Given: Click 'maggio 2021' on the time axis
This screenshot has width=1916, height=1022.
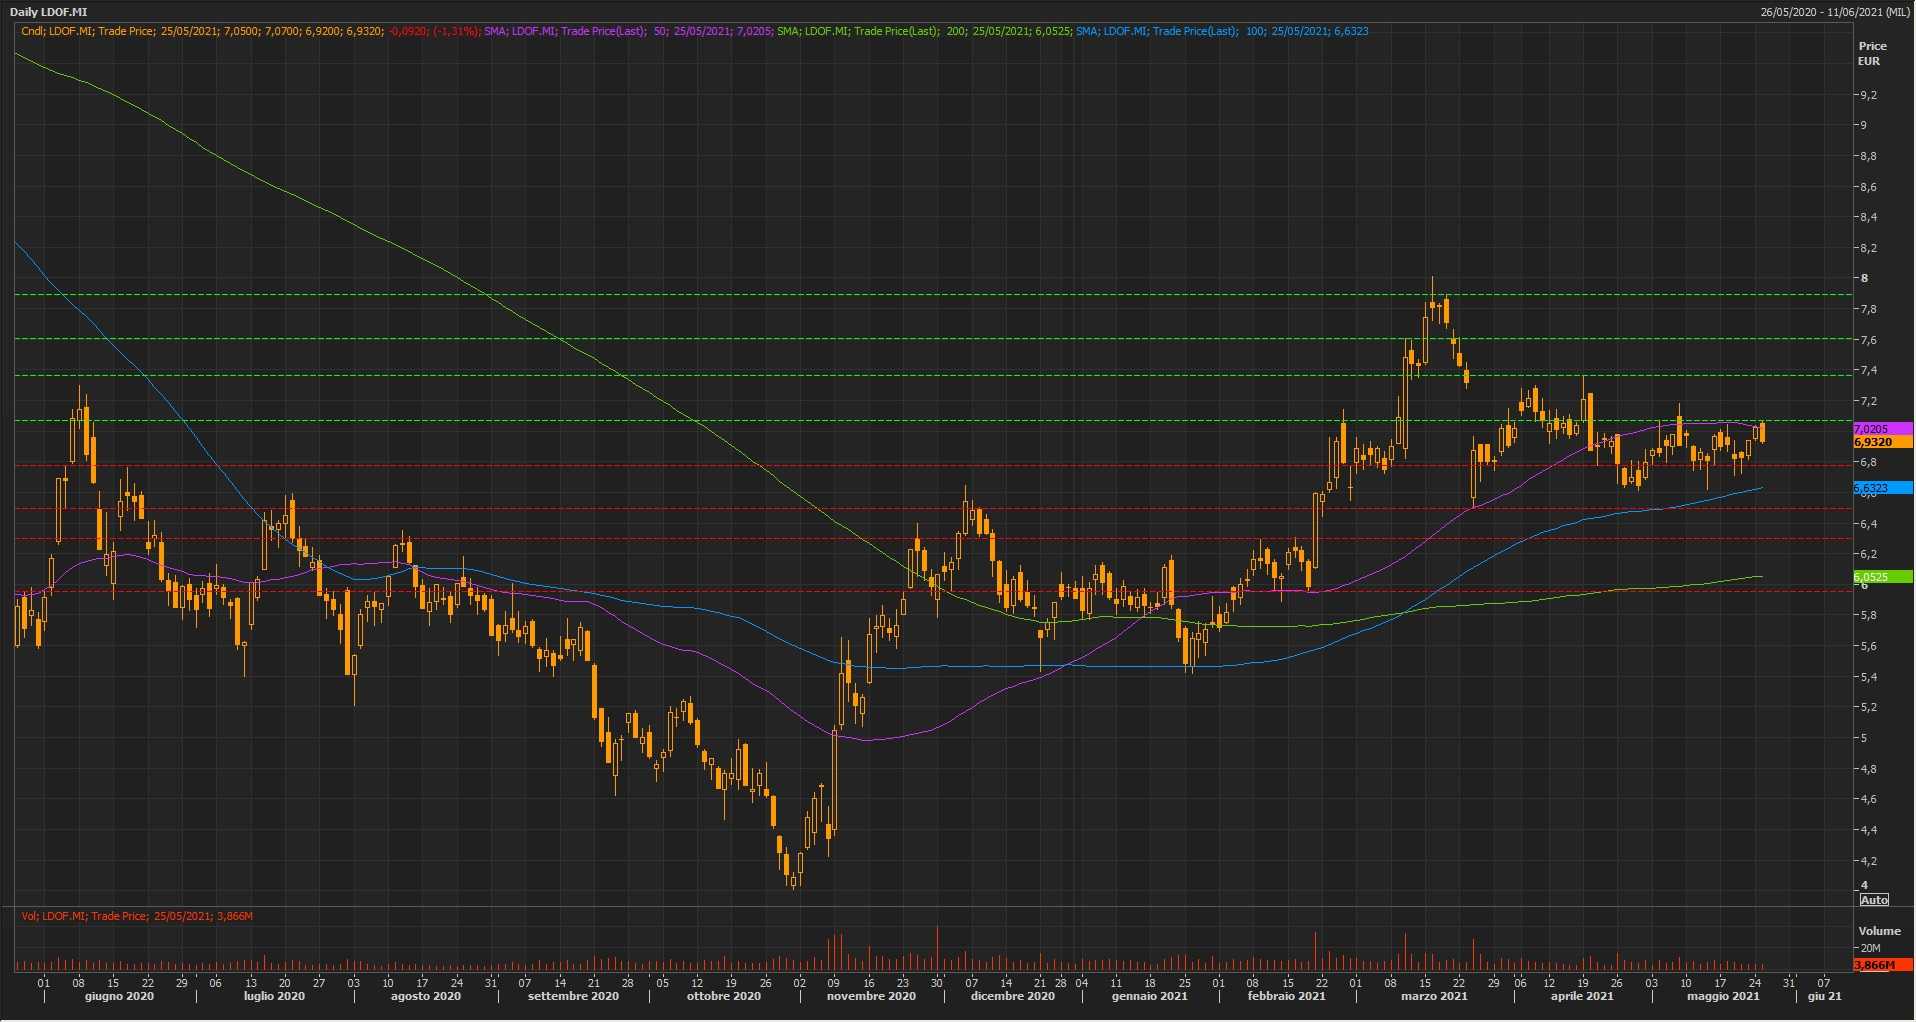Looking at the screenshot, I should 1722,996.
